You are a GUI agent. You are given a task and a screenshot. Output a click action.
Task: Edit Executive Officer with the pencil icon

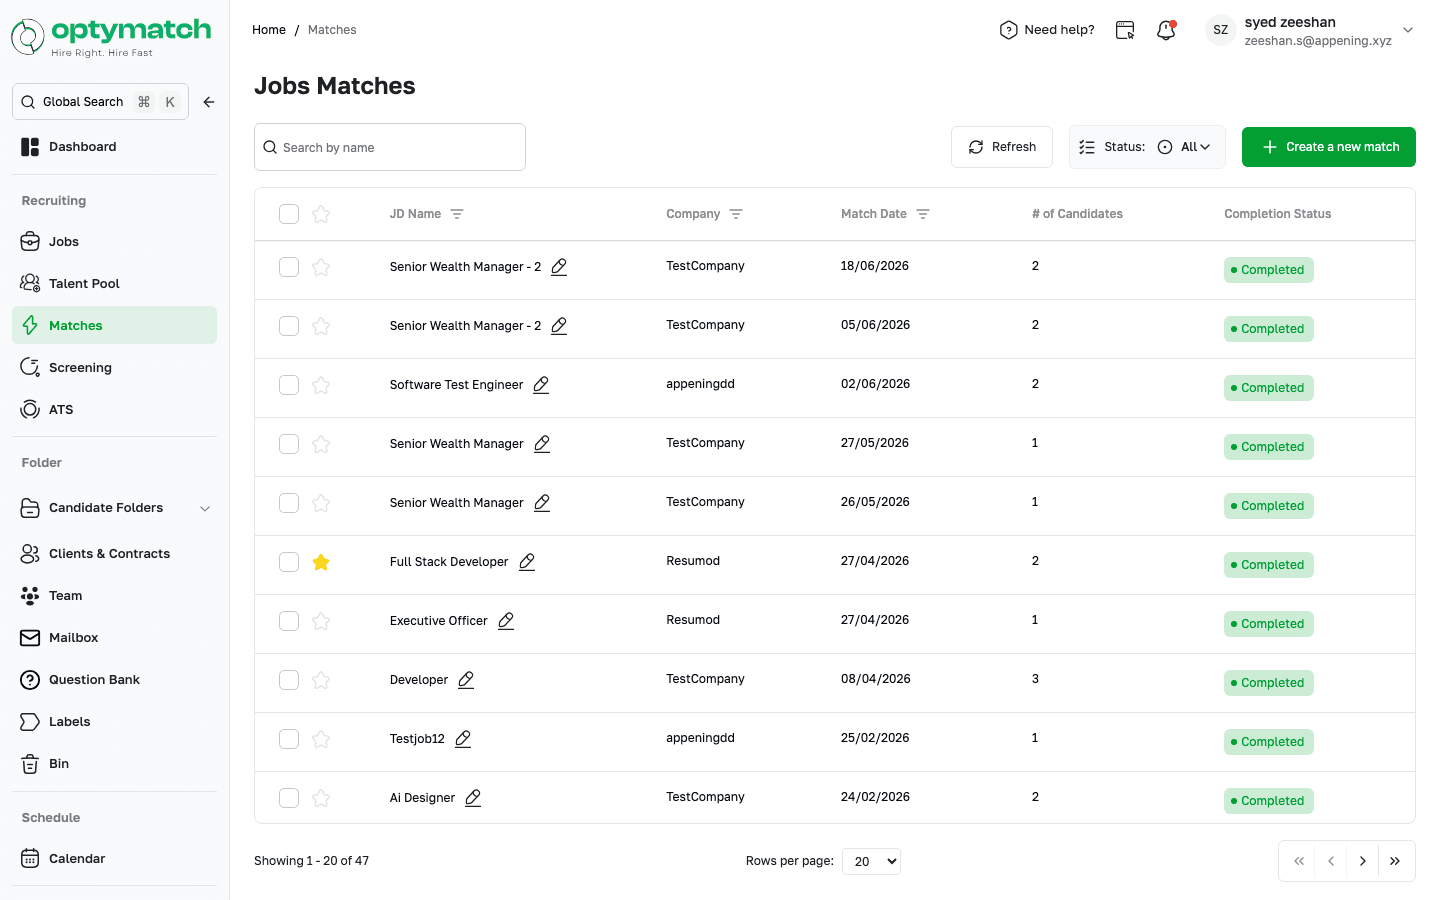tap(506, 621)
